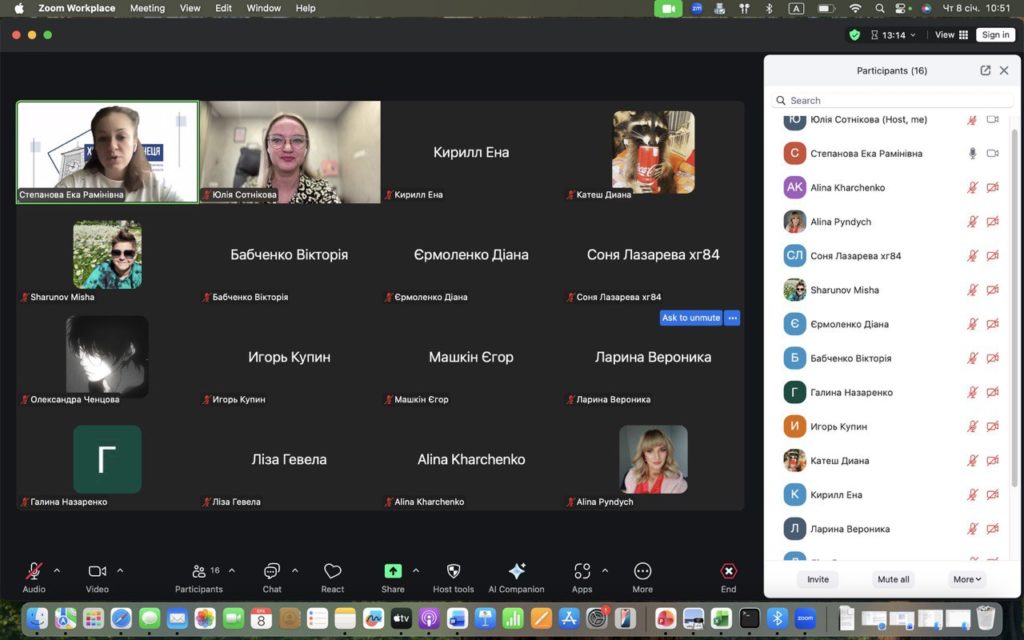The width and height of the screenshot is (1024, 640).
Task: Expand video options arrow beside Video
Action: [120, 571]
